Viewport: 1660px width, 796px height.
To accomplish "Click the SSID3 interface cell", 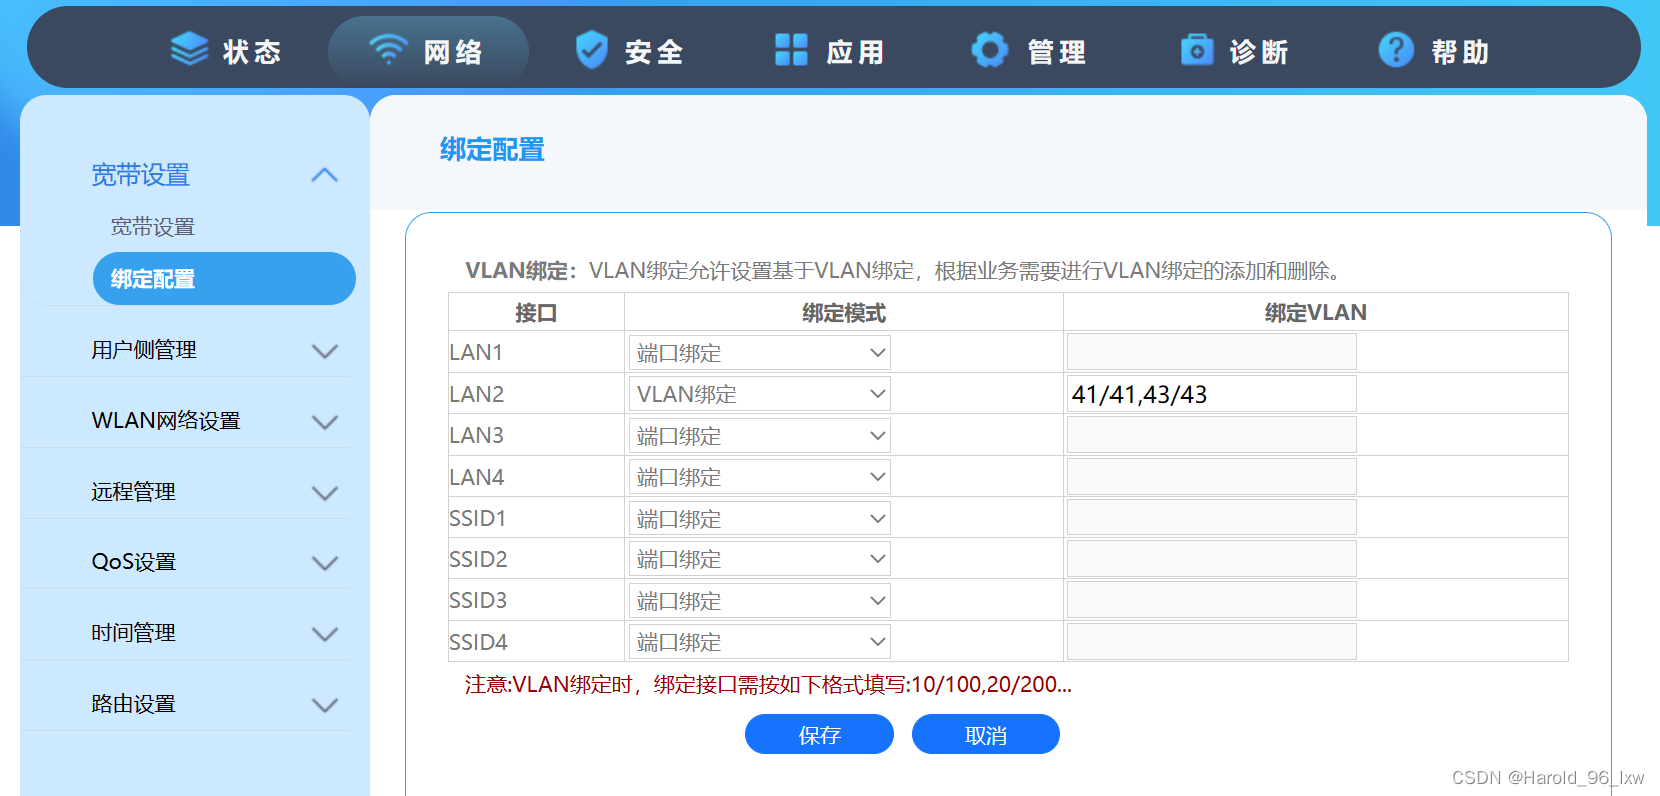I will [536, 600].
